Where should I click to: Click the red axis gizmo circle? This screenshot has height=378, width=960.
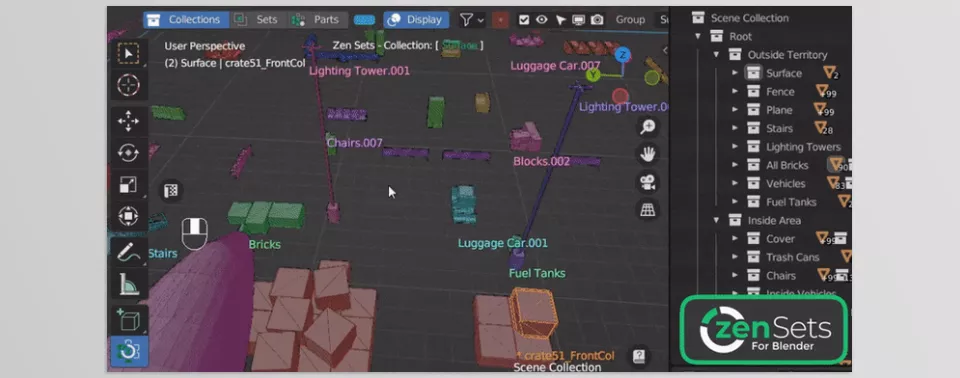(x=621, y=96)
